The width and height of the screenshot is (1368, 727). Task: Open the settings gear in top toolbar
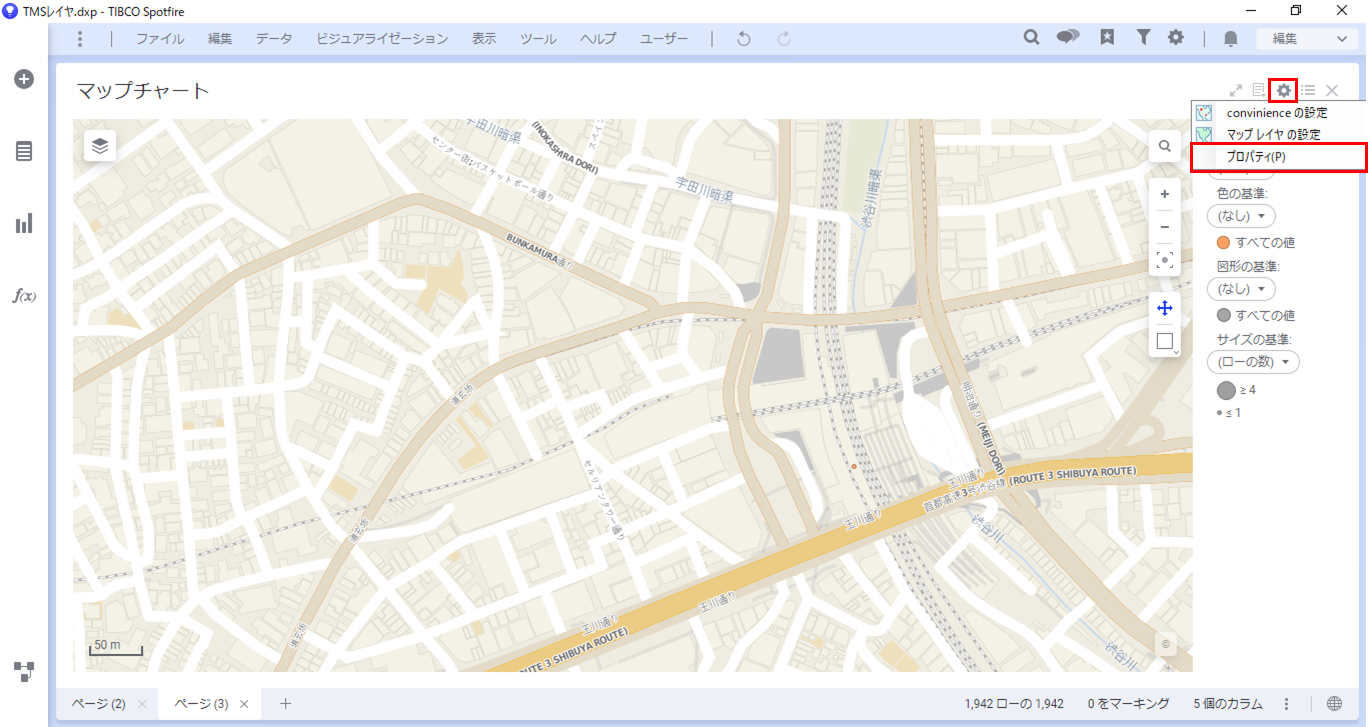click(x=1176, y=38)
